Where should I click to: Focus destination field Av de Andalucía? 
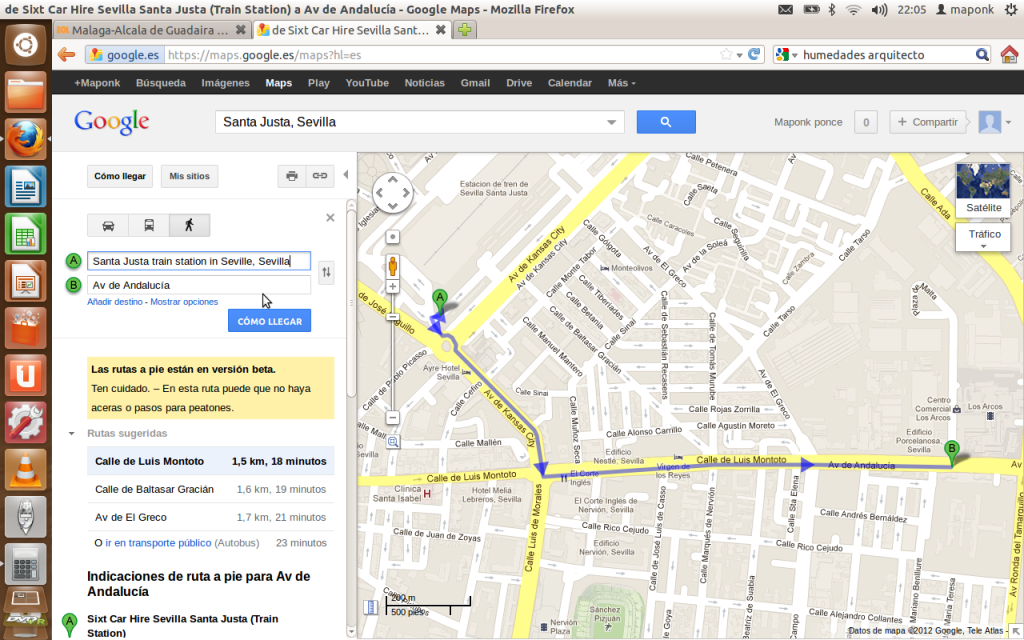[x=199, y=285]
